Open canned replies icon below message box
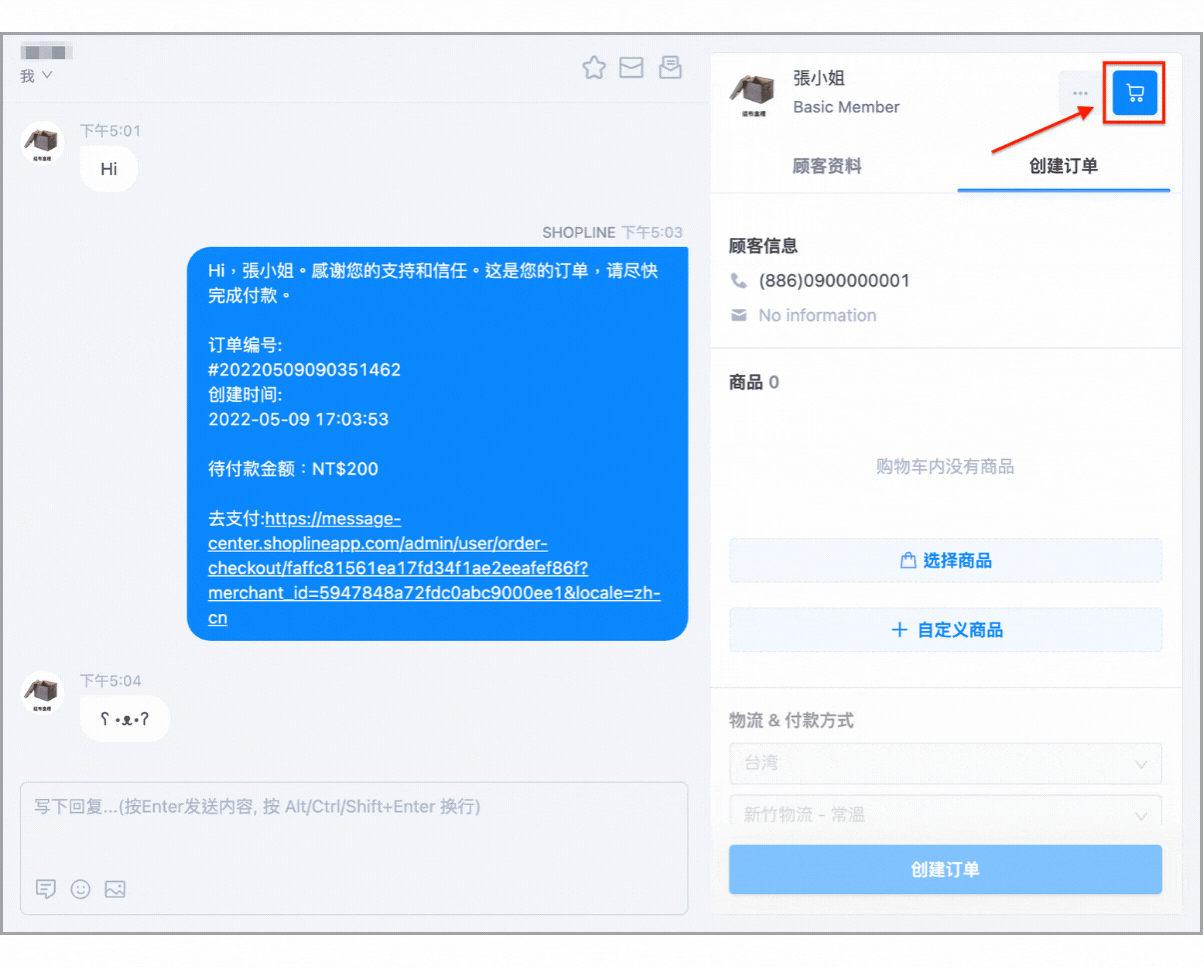This screenshot has width=1204, height=968. click(46, 888)
